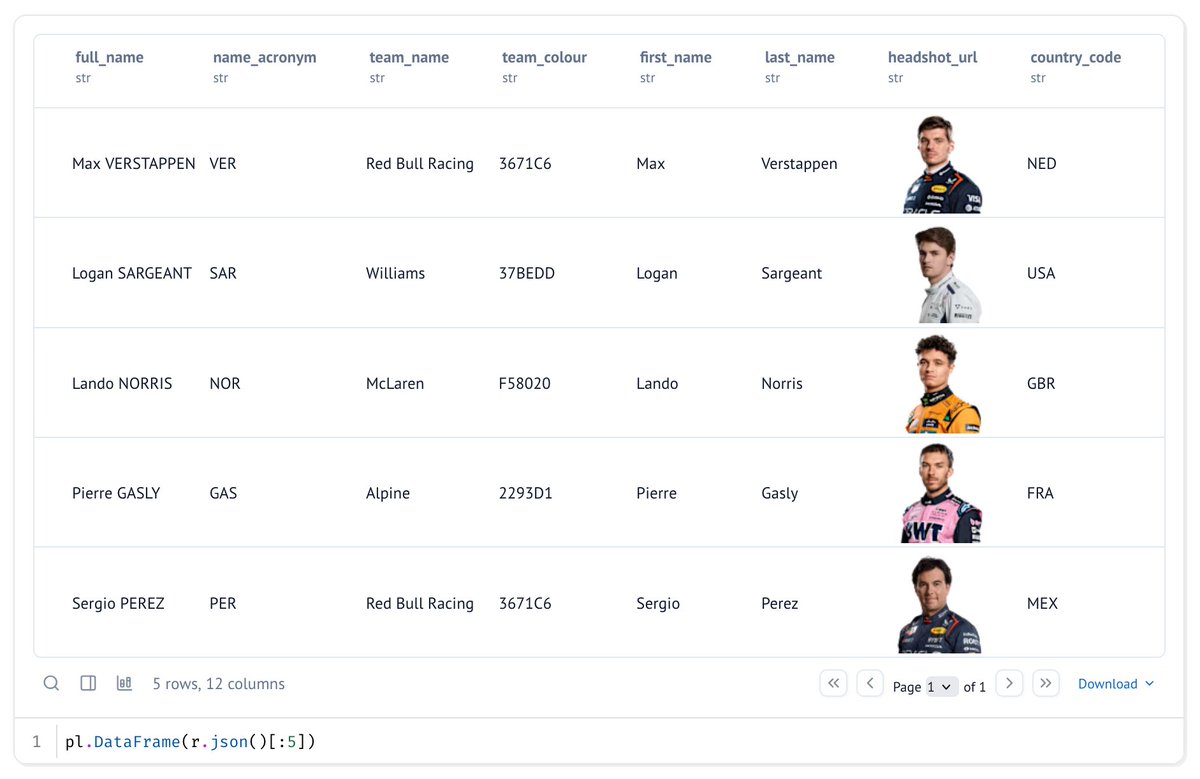Click the last name cell 'Sargeant'

click(x=792, y=273)
